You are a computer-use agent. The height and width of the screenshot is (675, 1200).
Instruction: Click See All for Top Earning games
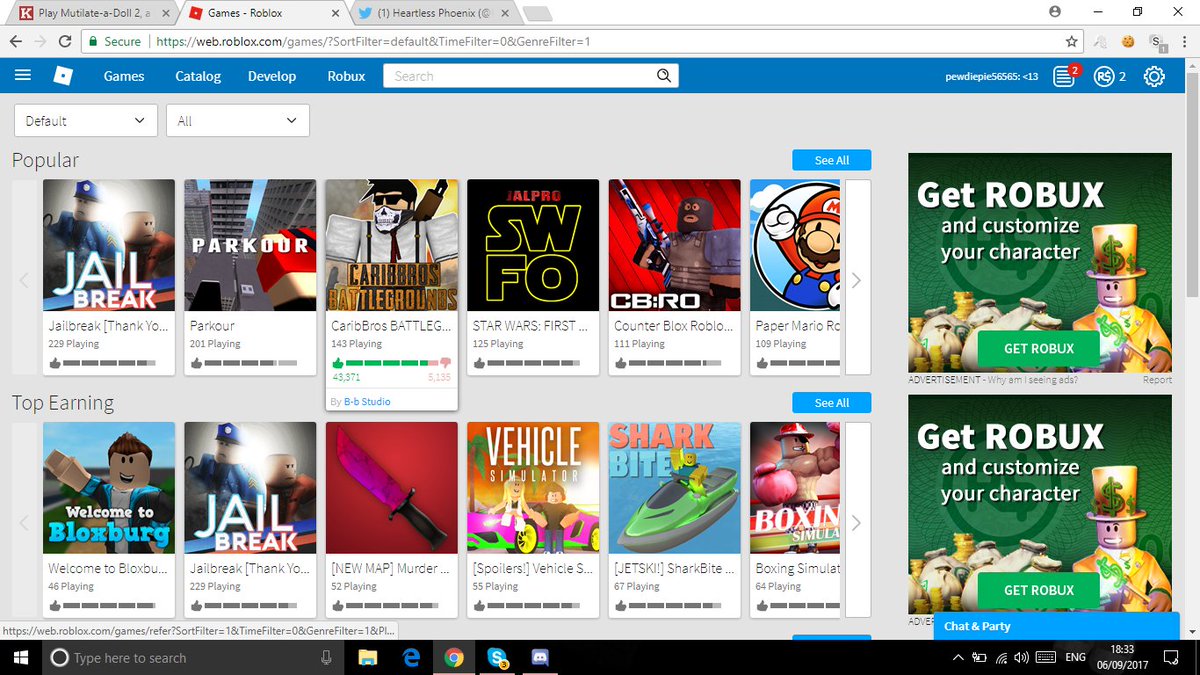831,403
